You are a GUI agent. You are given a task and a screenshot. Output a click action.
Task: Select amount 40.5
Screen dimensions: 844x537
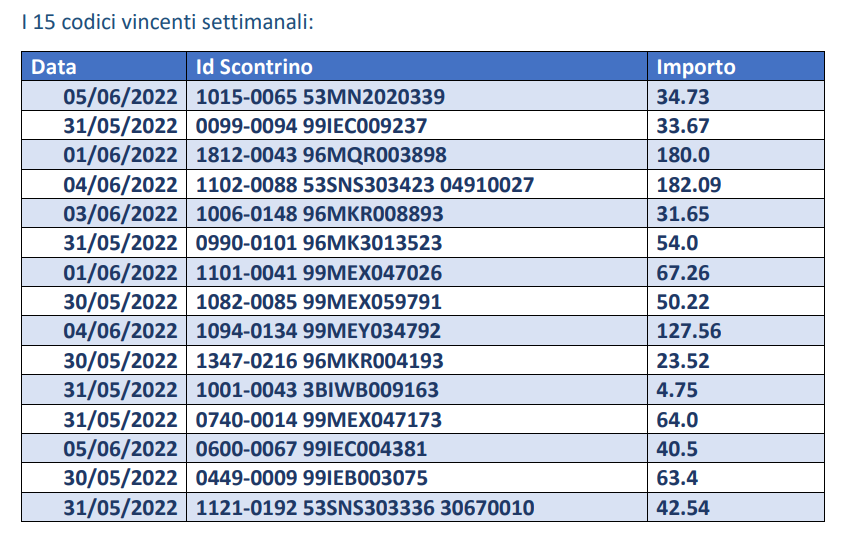point(677,449)
